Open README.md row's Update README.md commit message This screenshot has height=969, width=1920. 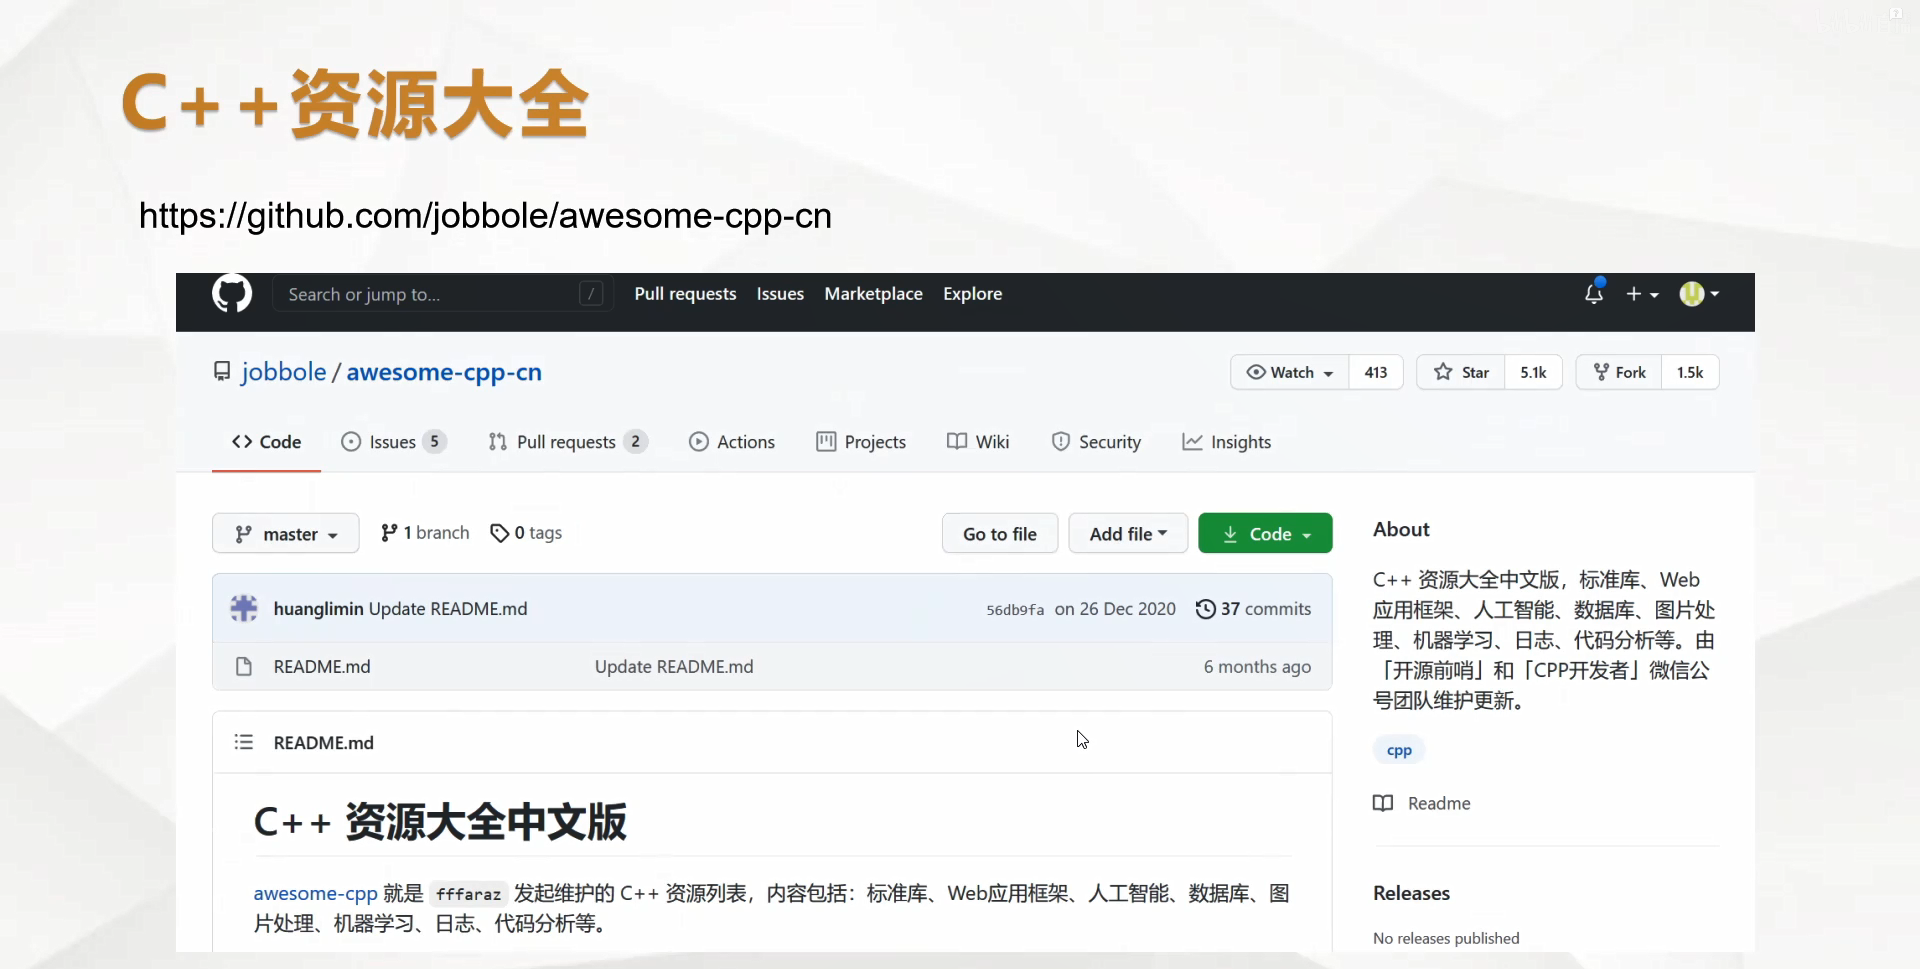click(674, 667)
